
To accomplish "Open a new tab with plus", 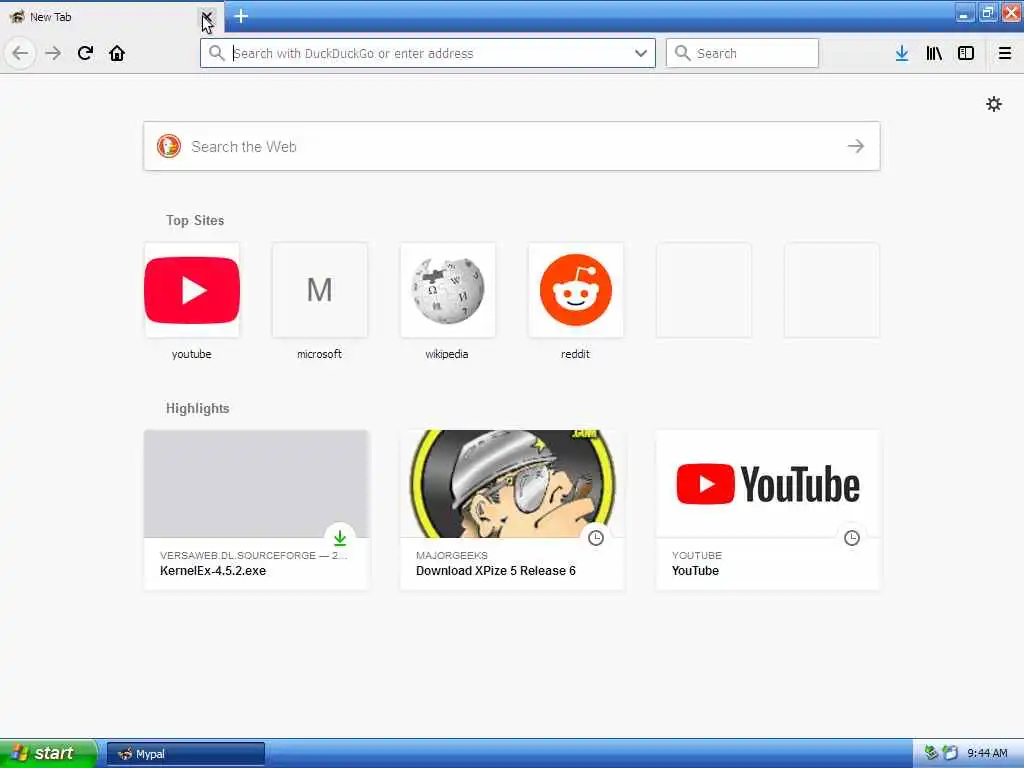I will (x=241, y=16).
